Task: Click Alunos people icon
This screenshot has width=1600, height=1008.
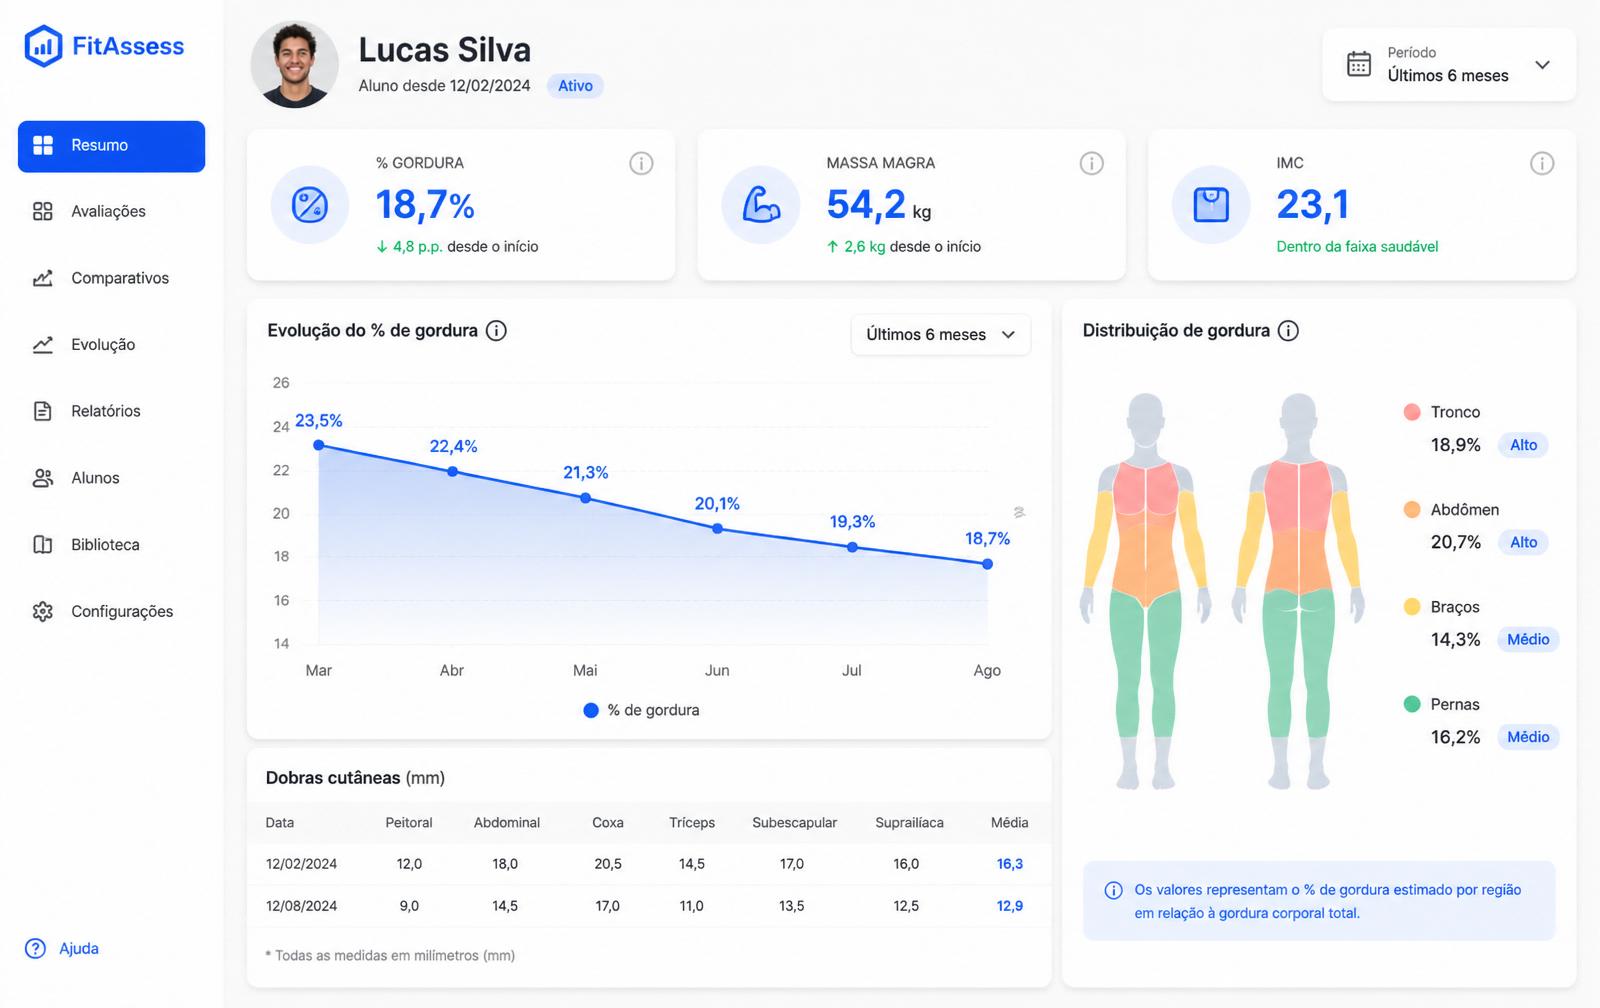Action: coord(43,478)
